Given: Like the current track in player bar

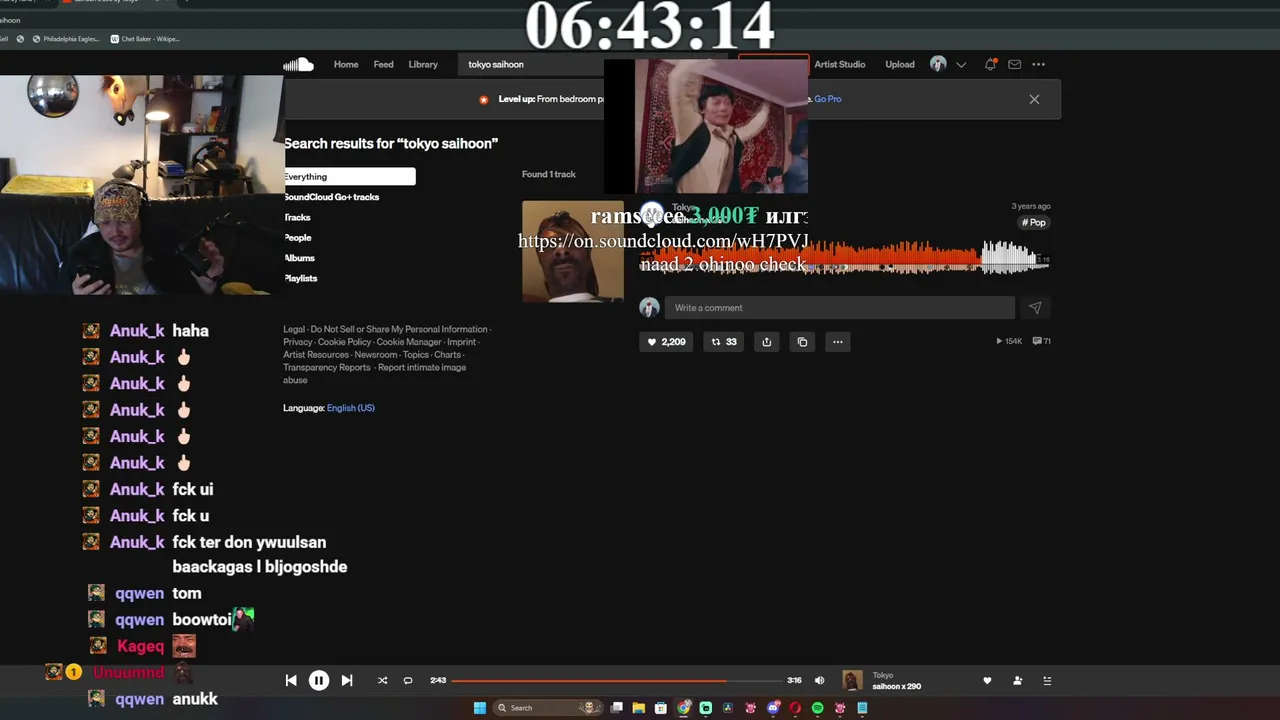Looking at the screenshot, I should pos(987,681).
